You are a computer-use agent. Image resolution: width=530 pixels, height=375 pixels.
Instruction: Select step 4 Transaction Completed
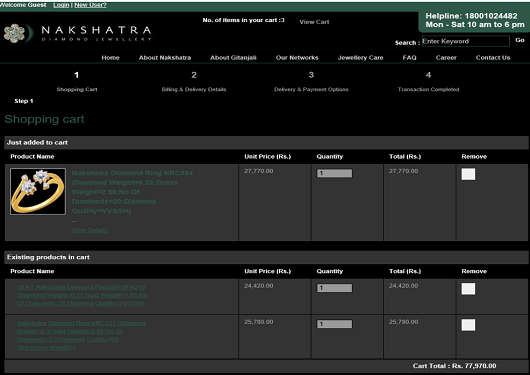point(428,81)
